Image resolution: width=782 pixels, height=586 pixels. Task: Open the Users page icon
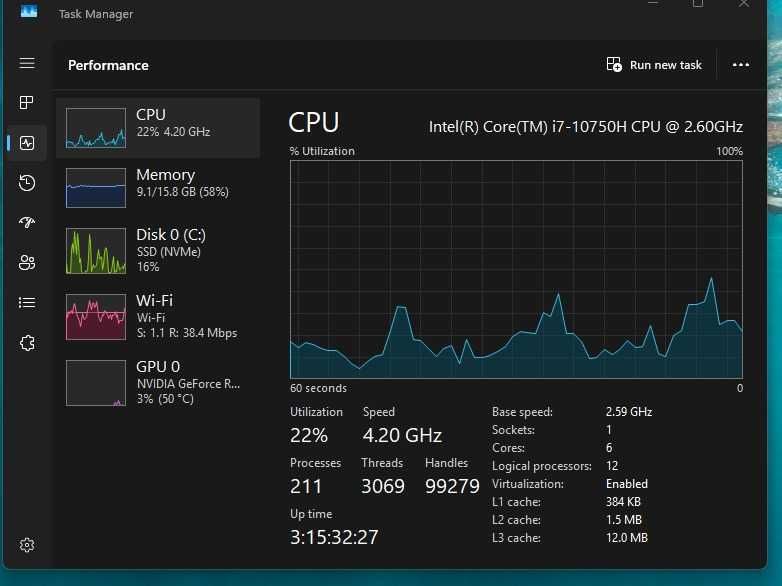point(27,262)
